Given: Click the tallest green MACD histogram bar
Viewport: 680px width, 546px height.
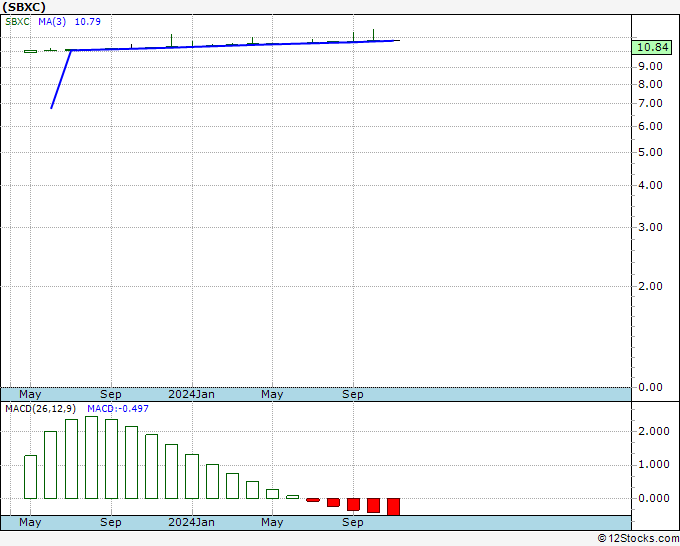Looking at the screenshot, I should 91,457.
